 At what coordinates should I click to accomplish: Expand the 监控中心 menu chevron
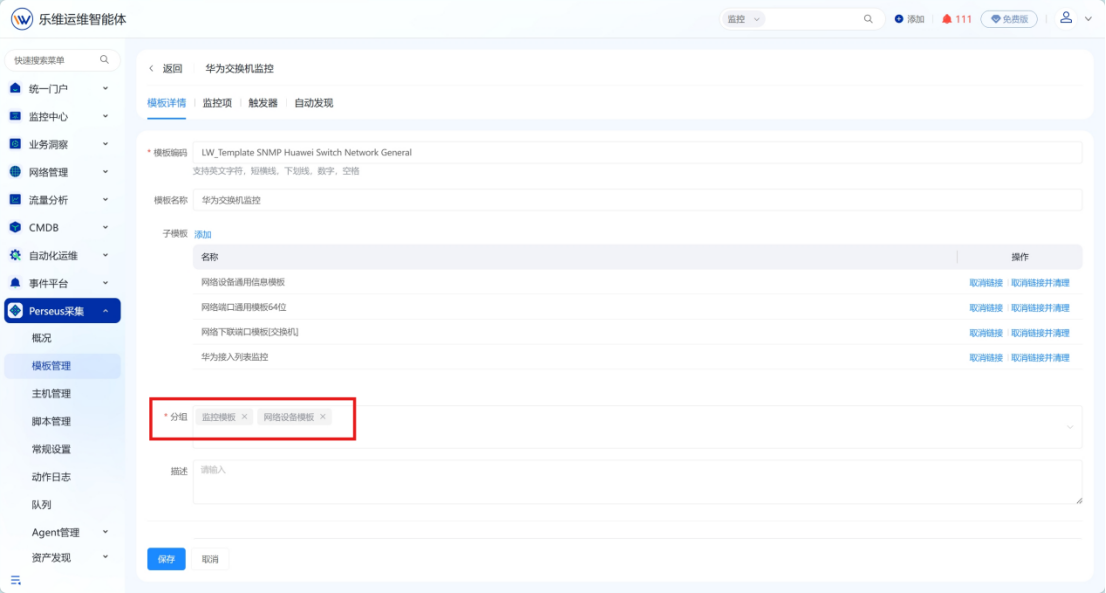point(105,116)
